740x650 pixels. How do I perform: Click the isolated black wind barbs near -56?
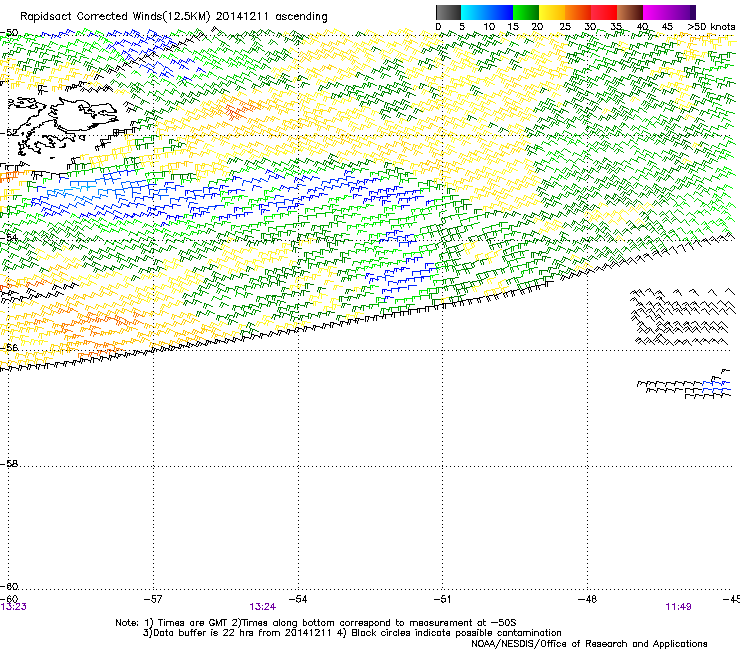[682, 317]
